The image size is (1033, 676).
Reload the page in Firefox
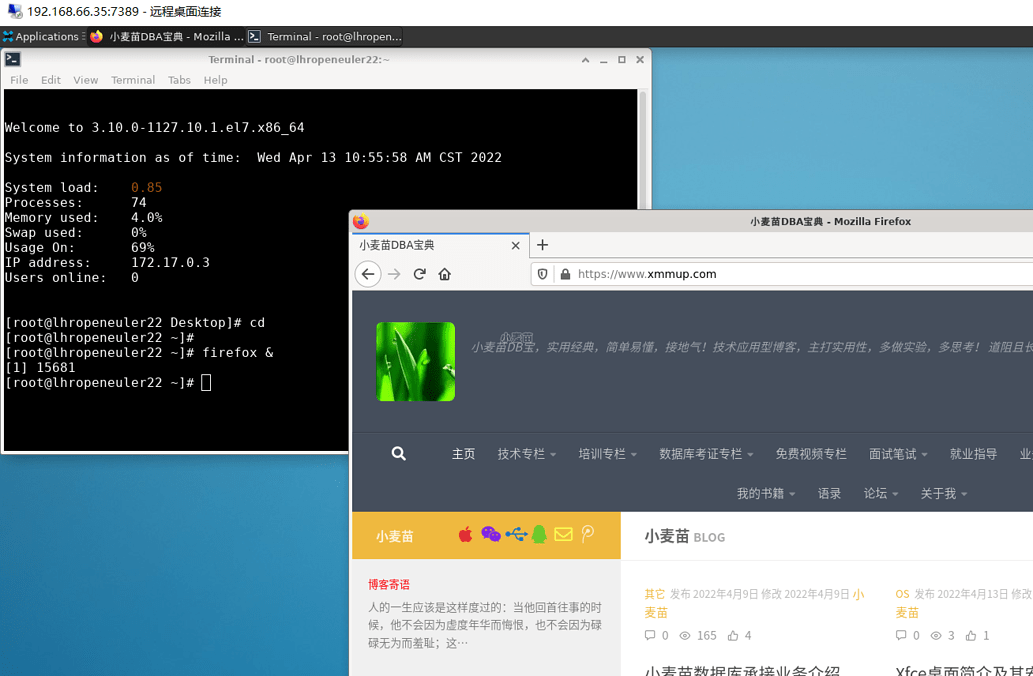[x=419, y=274]
